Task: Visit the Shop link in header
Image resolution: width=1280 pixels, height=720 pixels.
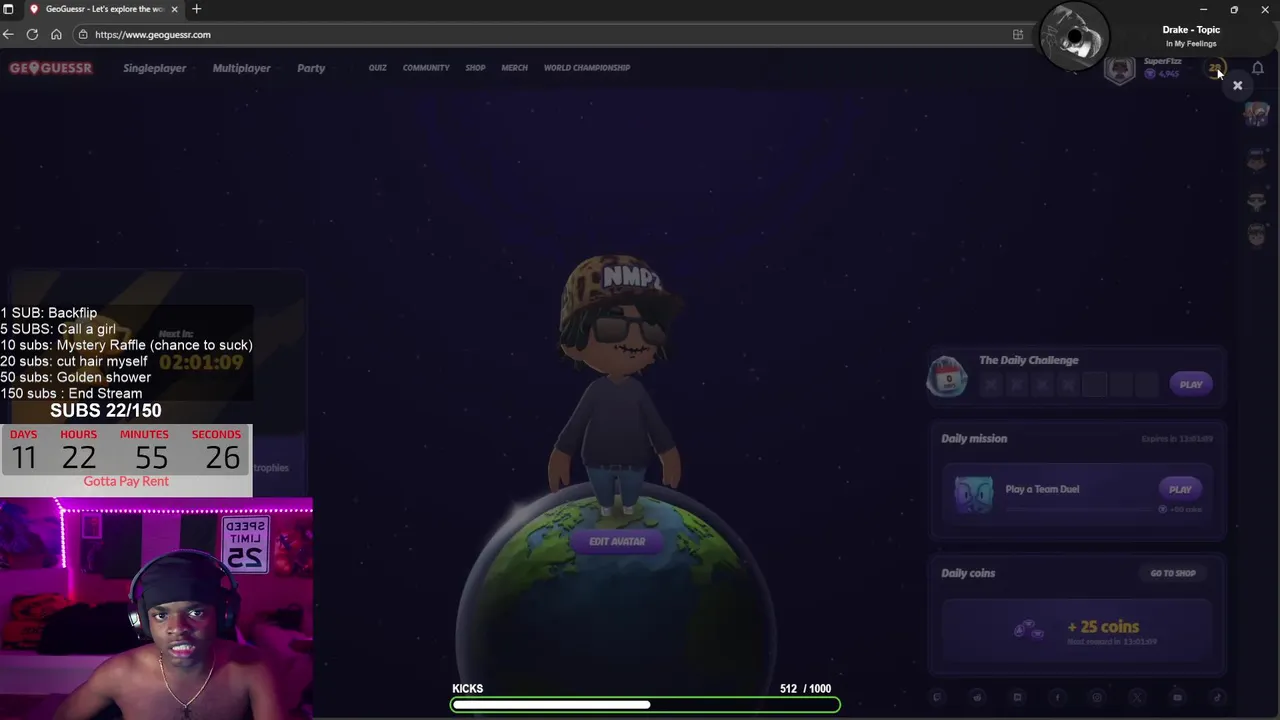Action: (475, 68)
